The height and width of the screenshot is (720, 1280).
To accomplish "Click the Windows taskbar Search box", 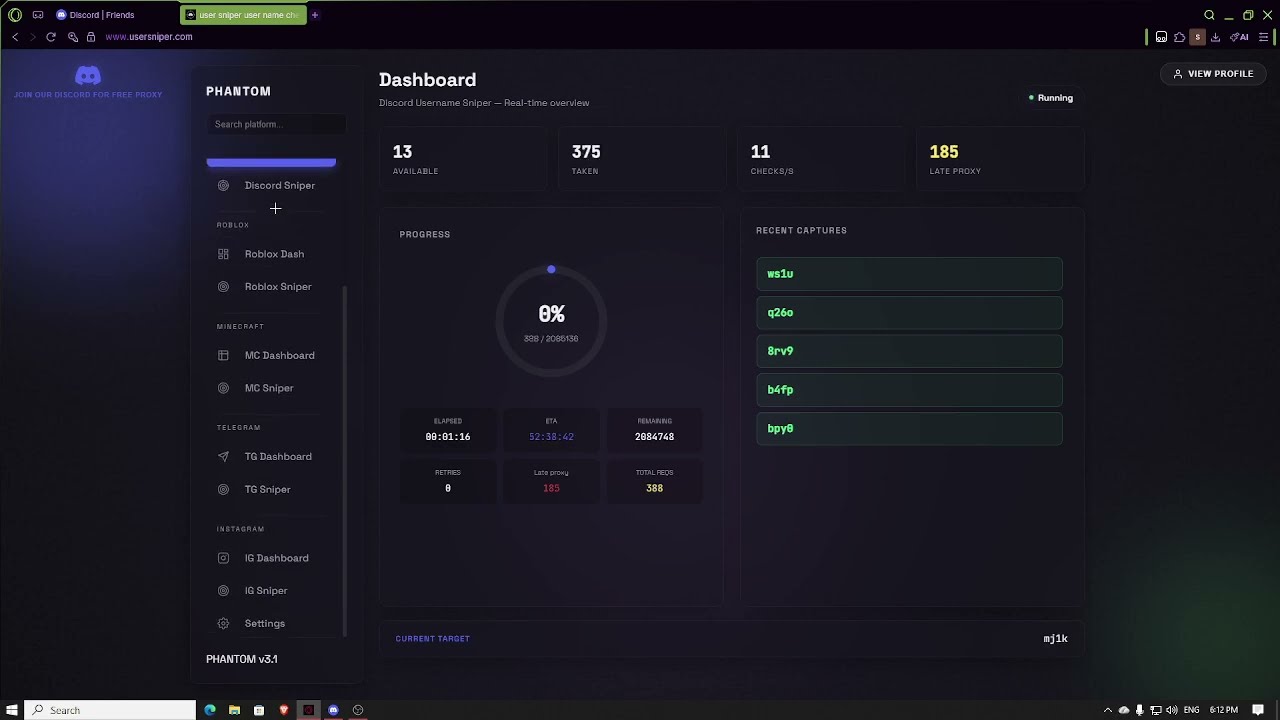I will point(110,710).
